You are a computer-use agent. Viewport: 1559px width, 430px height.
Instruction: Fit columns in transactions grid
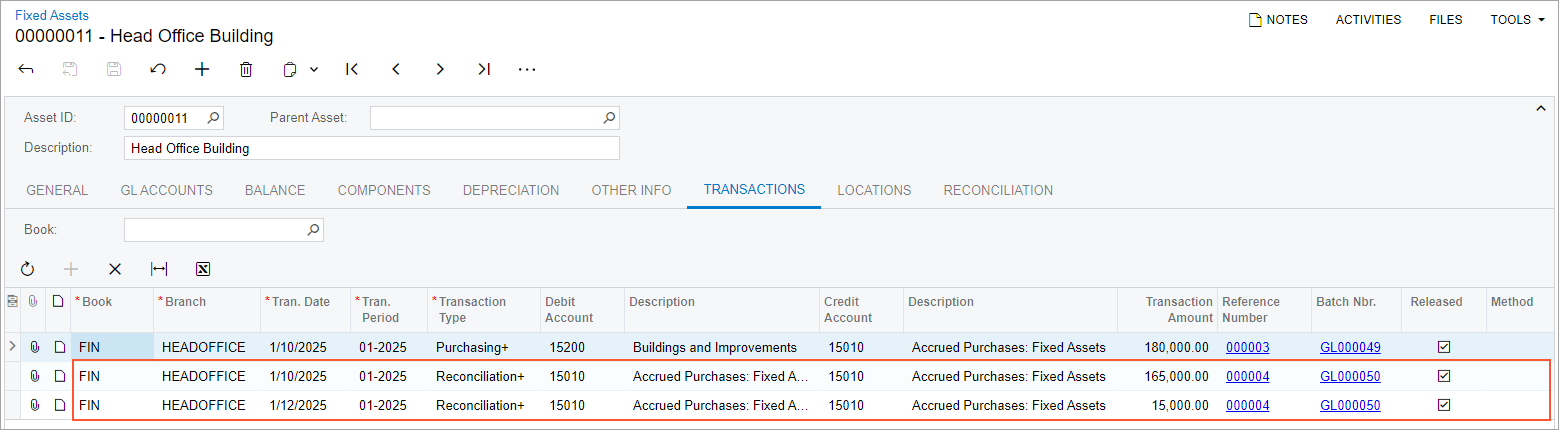pos(159,269)
